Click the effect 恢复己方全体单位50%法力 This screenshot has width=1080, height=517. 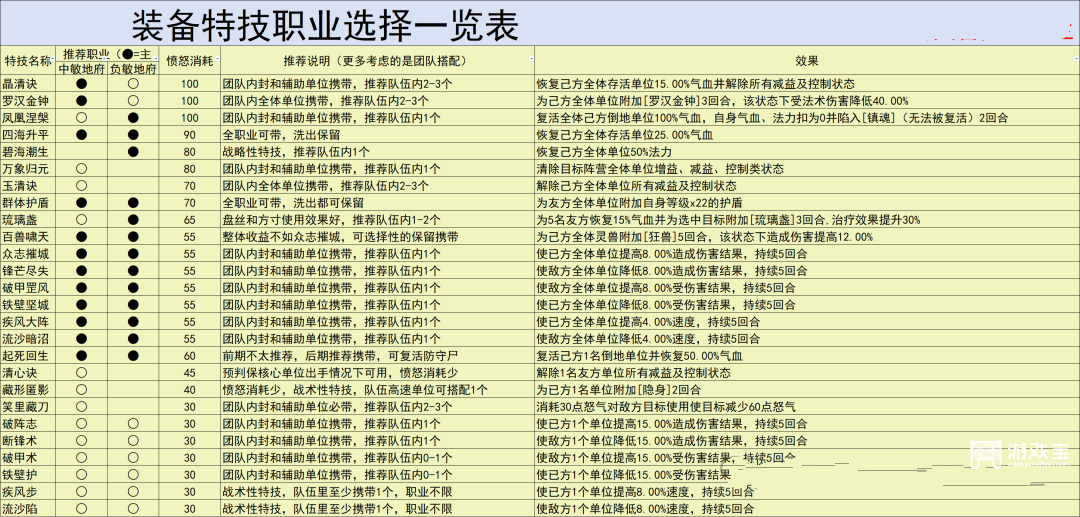click(x=603, y=152)
